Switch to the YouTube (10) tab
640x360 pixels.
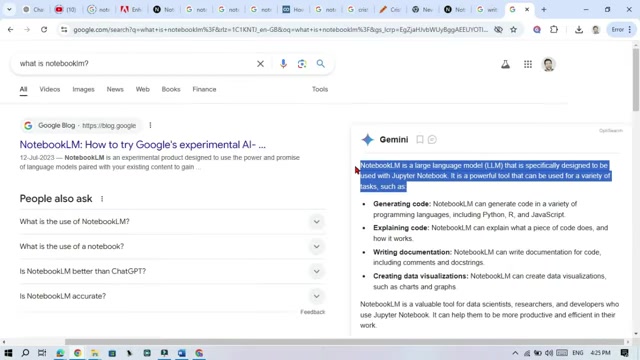point(65,9)
